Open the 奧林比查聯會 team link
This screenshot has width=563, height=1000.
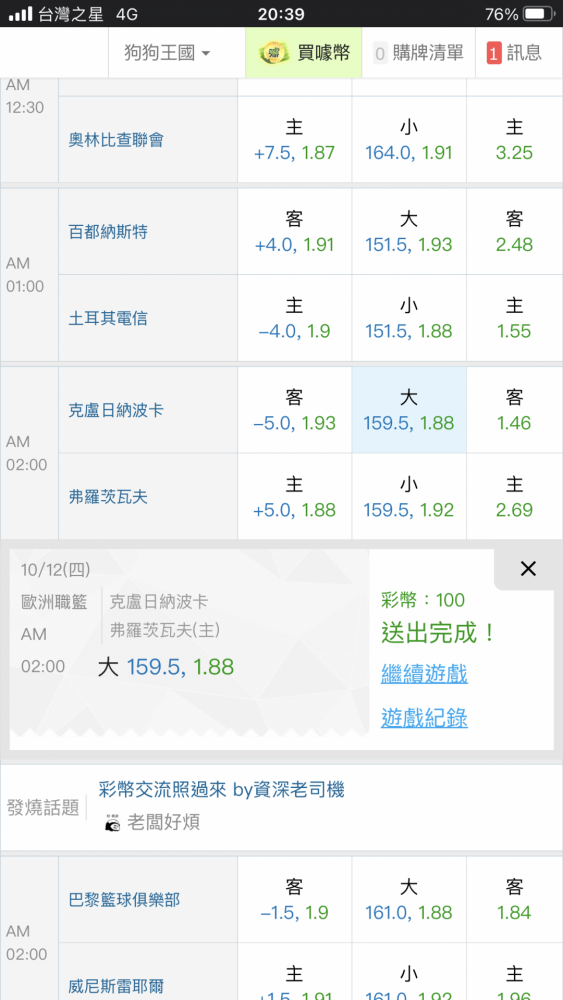tap(116, 140)
